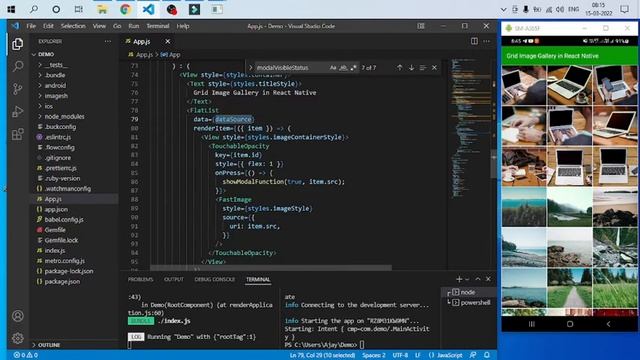Click the errors and warnings status item
The image size is (640, 360).
pos(26,355)
